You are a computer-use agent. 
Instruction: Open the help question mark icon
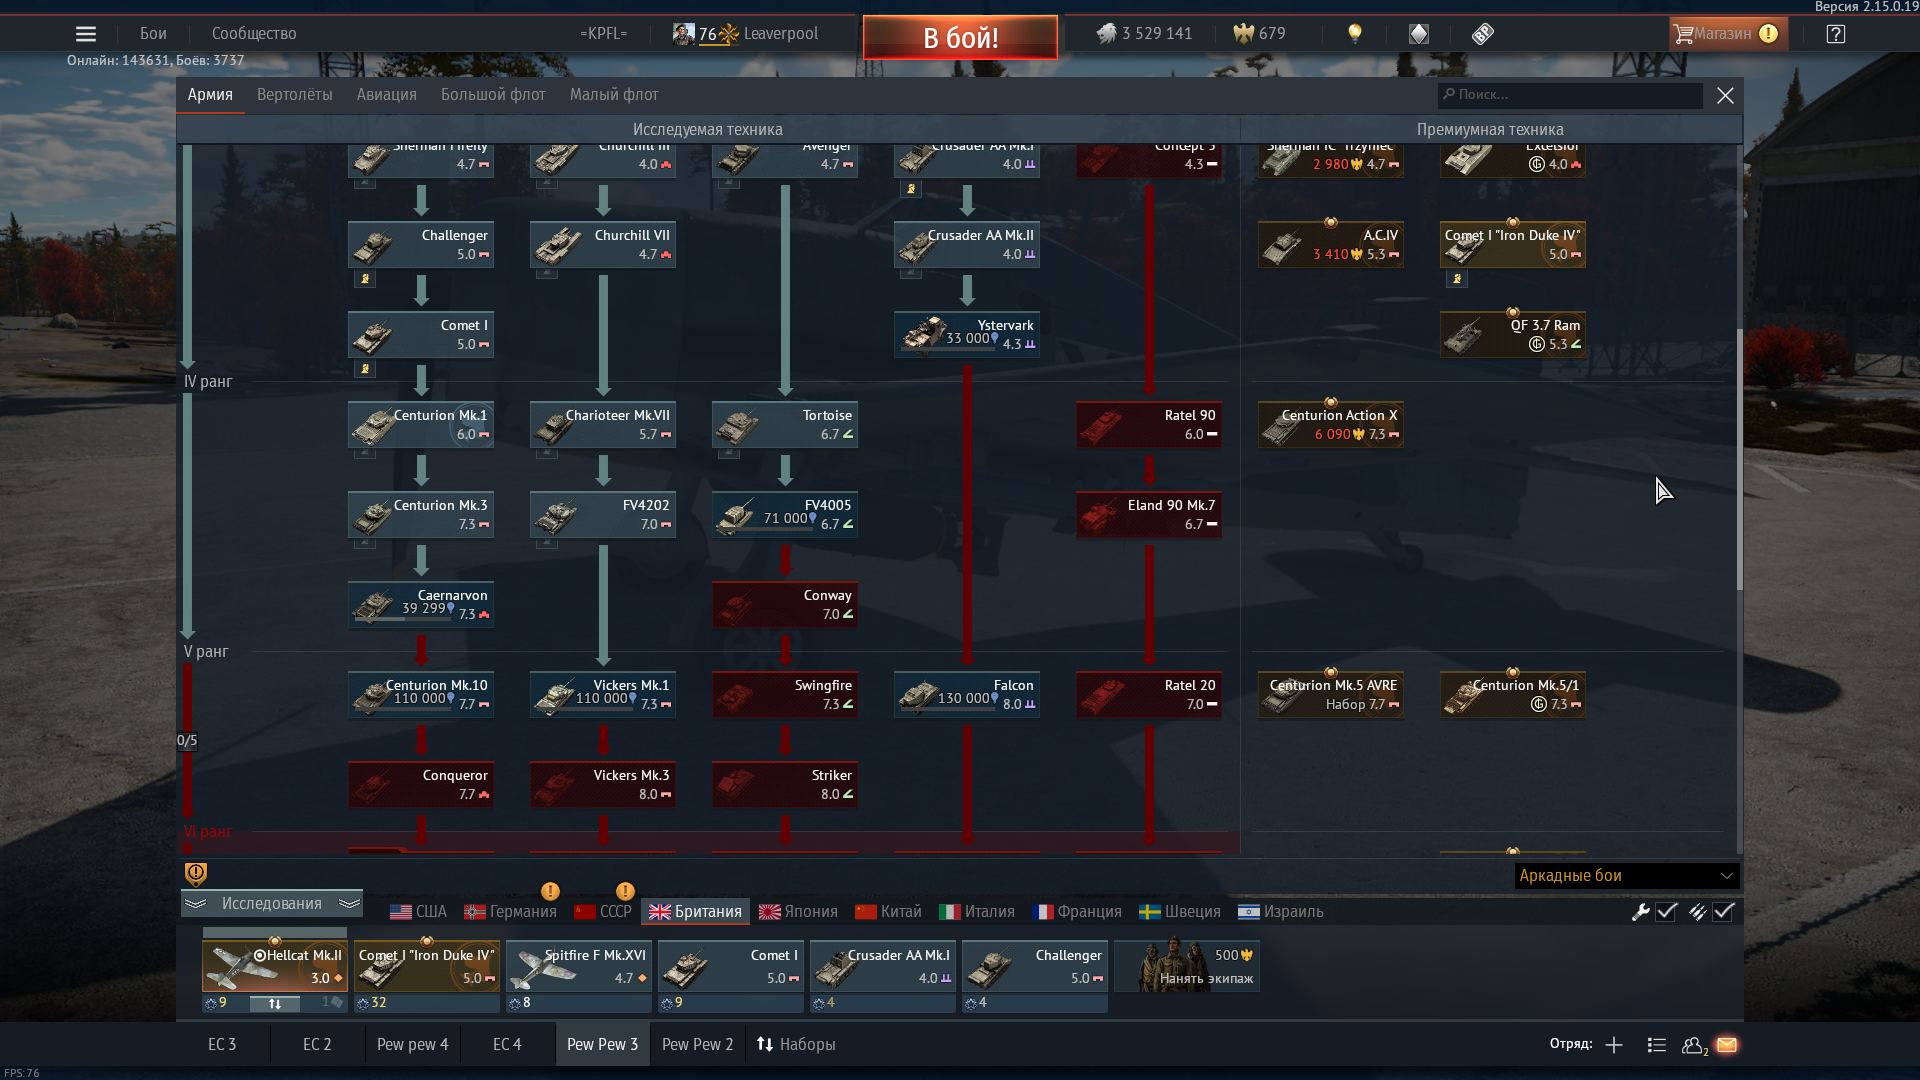pos(1835,34)
